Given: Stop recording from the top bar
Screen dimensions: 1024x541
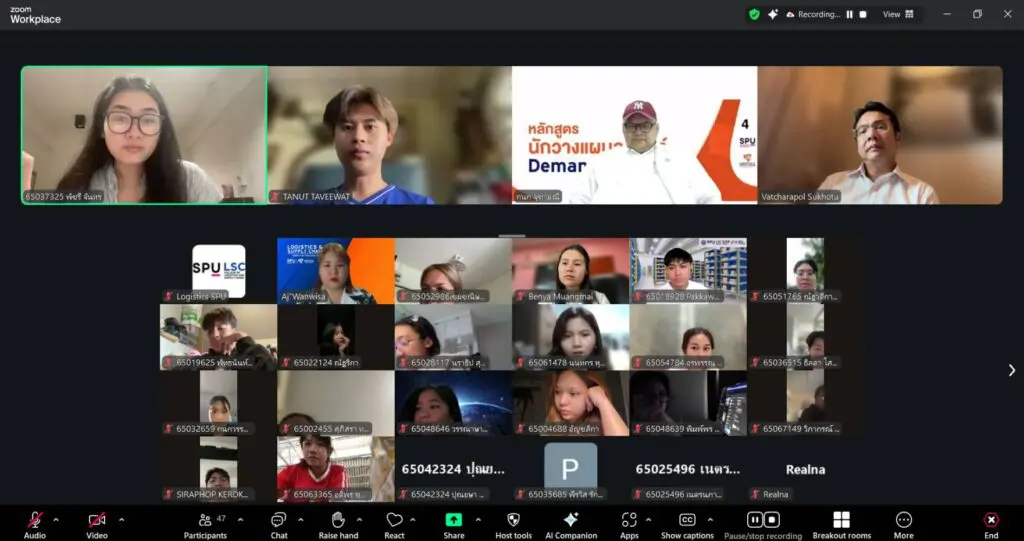Looking at the screenshot, I should 863,14.
